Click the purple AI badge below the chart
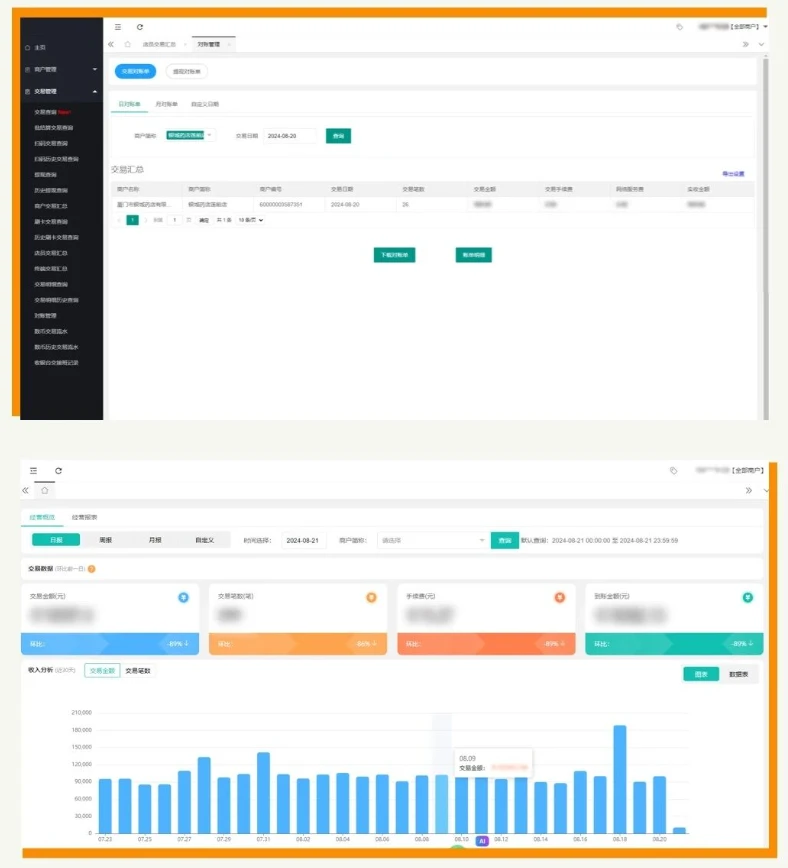The width and height of the screenshot is (788, 868). point(482,841)
